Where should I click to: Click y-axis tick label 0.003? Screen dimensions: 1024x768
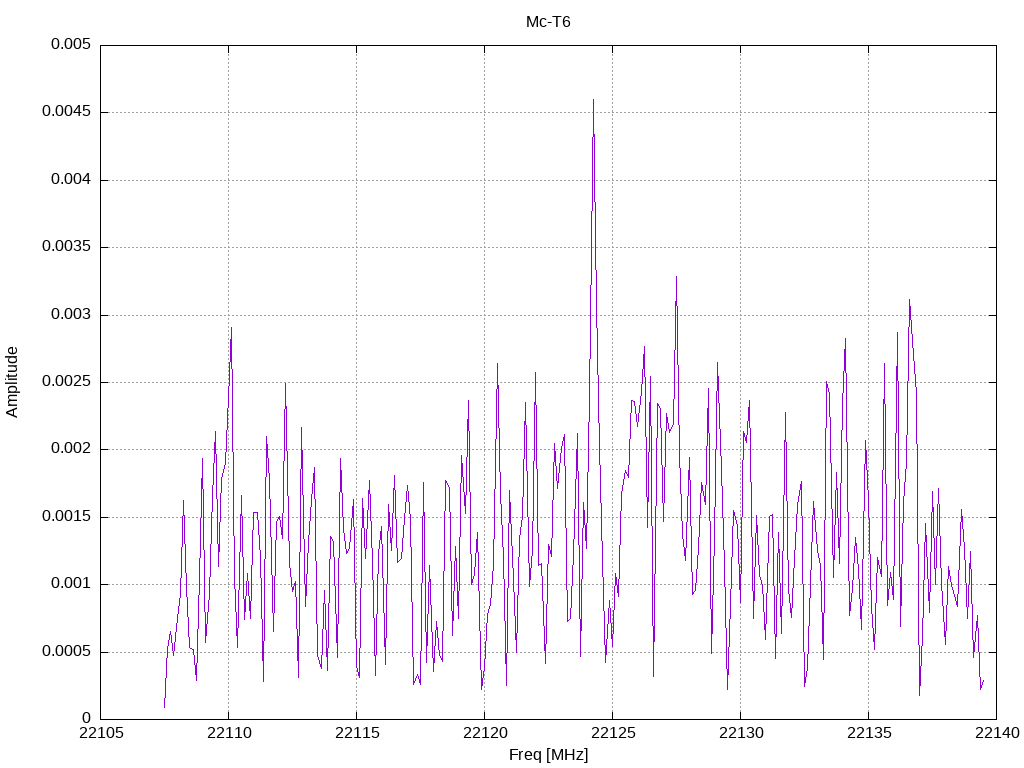pyautogui.click(x=71, y=315)
